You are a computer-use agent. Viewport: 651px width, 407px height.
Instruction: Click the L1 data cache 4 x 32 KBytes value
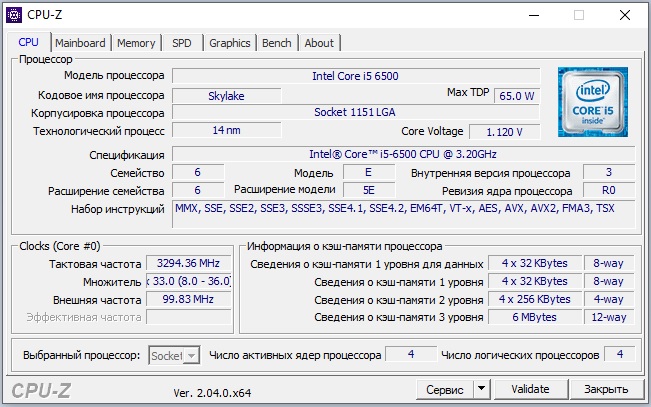(x=534, y=263)
